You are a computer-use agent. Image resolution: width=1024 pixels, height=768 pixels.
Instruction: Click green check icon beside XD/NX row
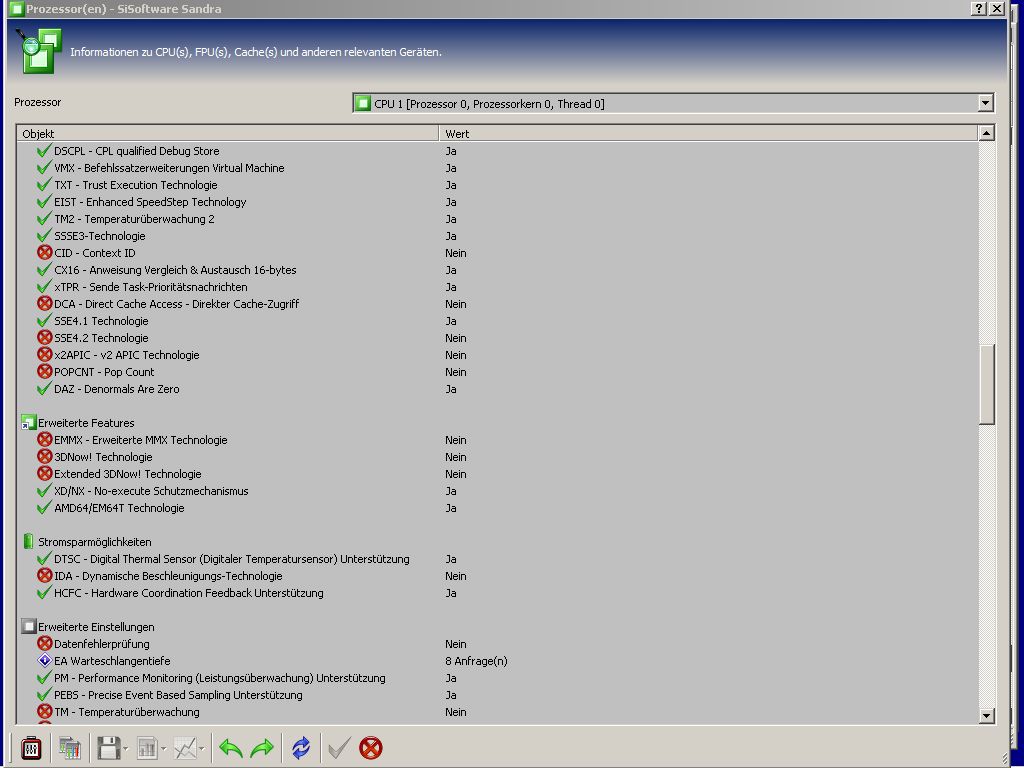coord(44,490)
